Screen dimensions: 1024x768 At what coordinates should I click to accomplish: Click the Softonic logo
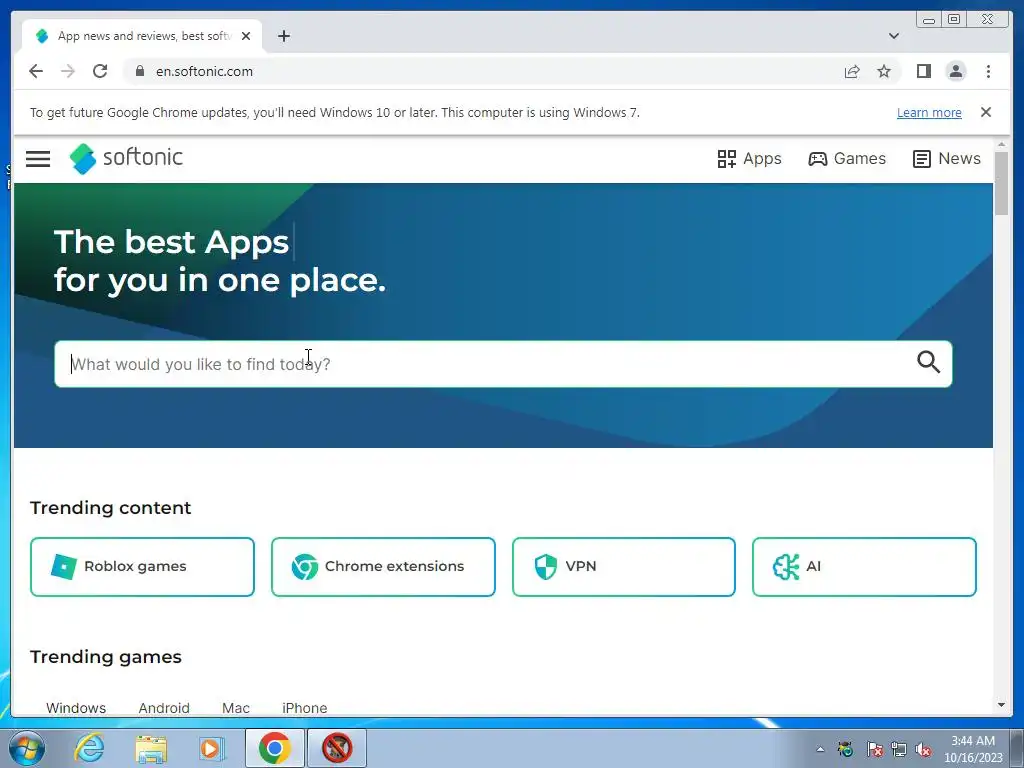pyautogui.click(x=126, y=159)
